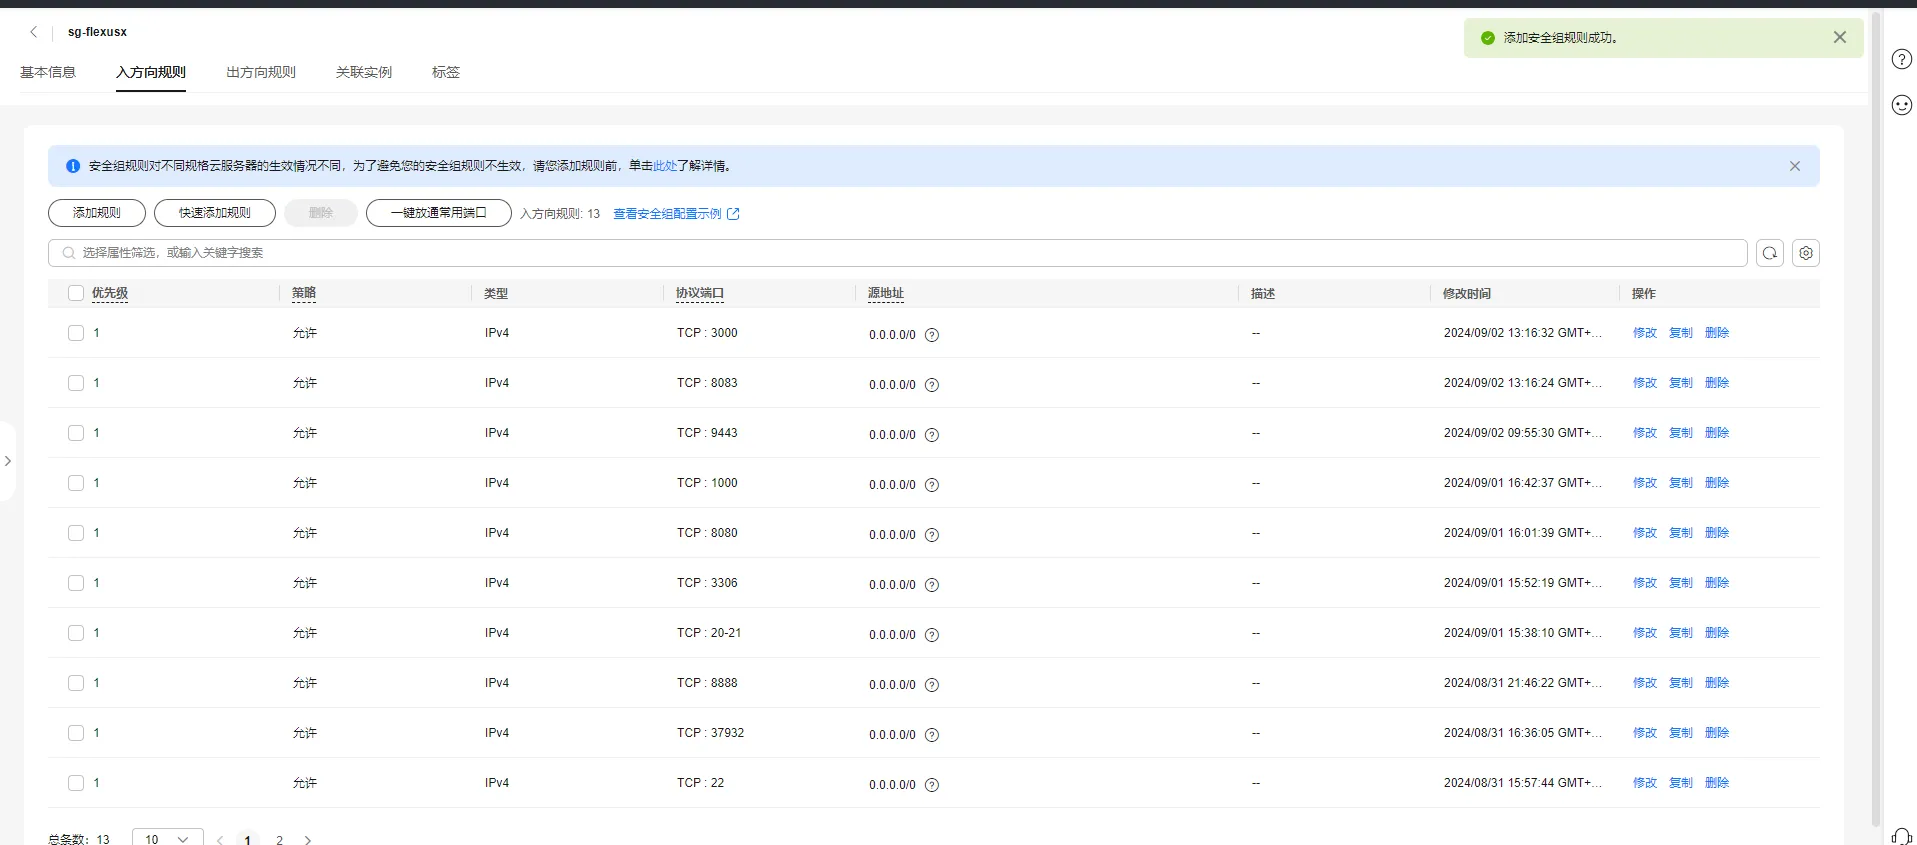Check the TCP 20-21 rule row
The height and width of the screenshot is (845, 1917).
coord(76,633)
